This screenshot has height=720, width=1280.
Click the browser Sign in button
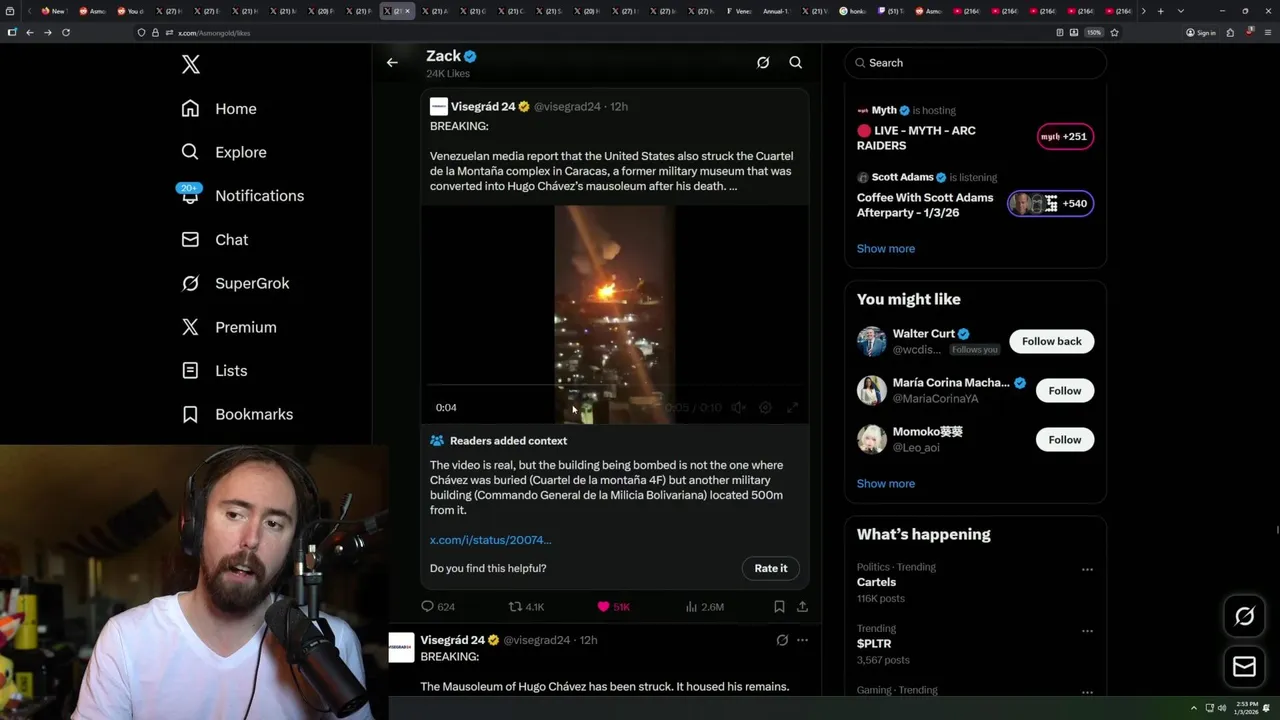pyautogui.click(x=1201, y=32)
